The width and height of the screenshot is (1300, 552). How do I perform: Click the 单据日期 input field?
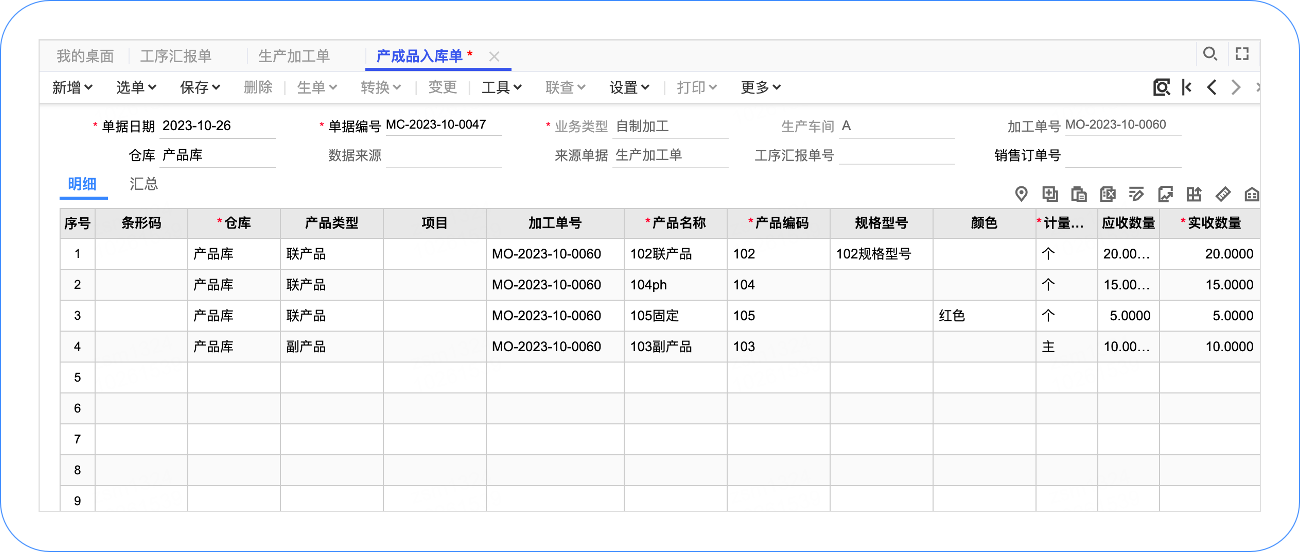coord(217,126)
